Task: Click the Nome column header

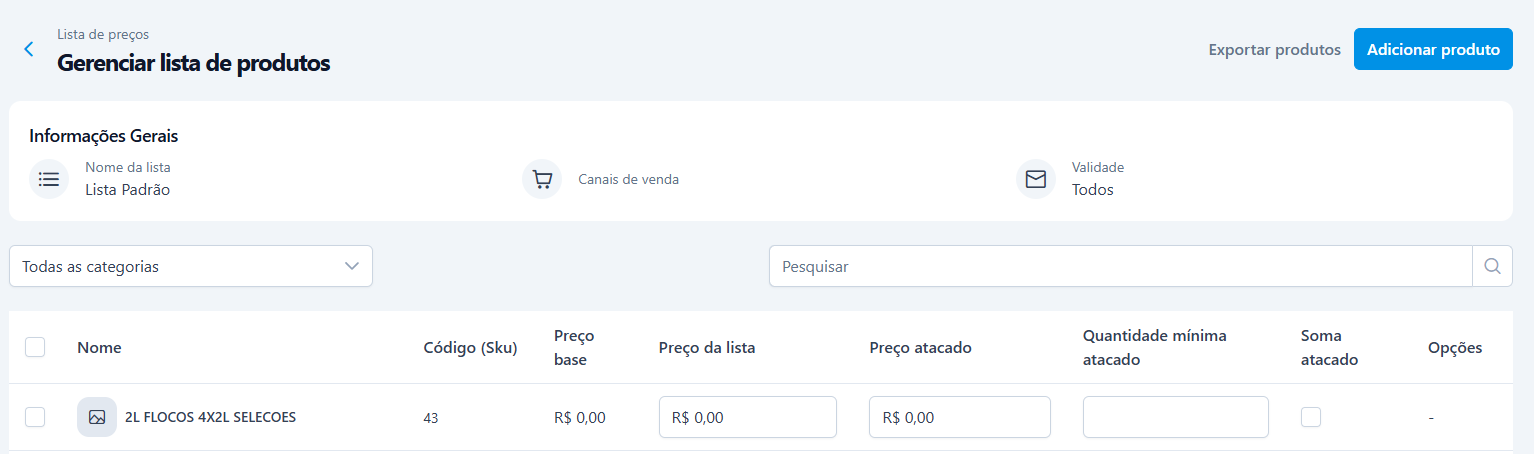Action: click(99, 347)
